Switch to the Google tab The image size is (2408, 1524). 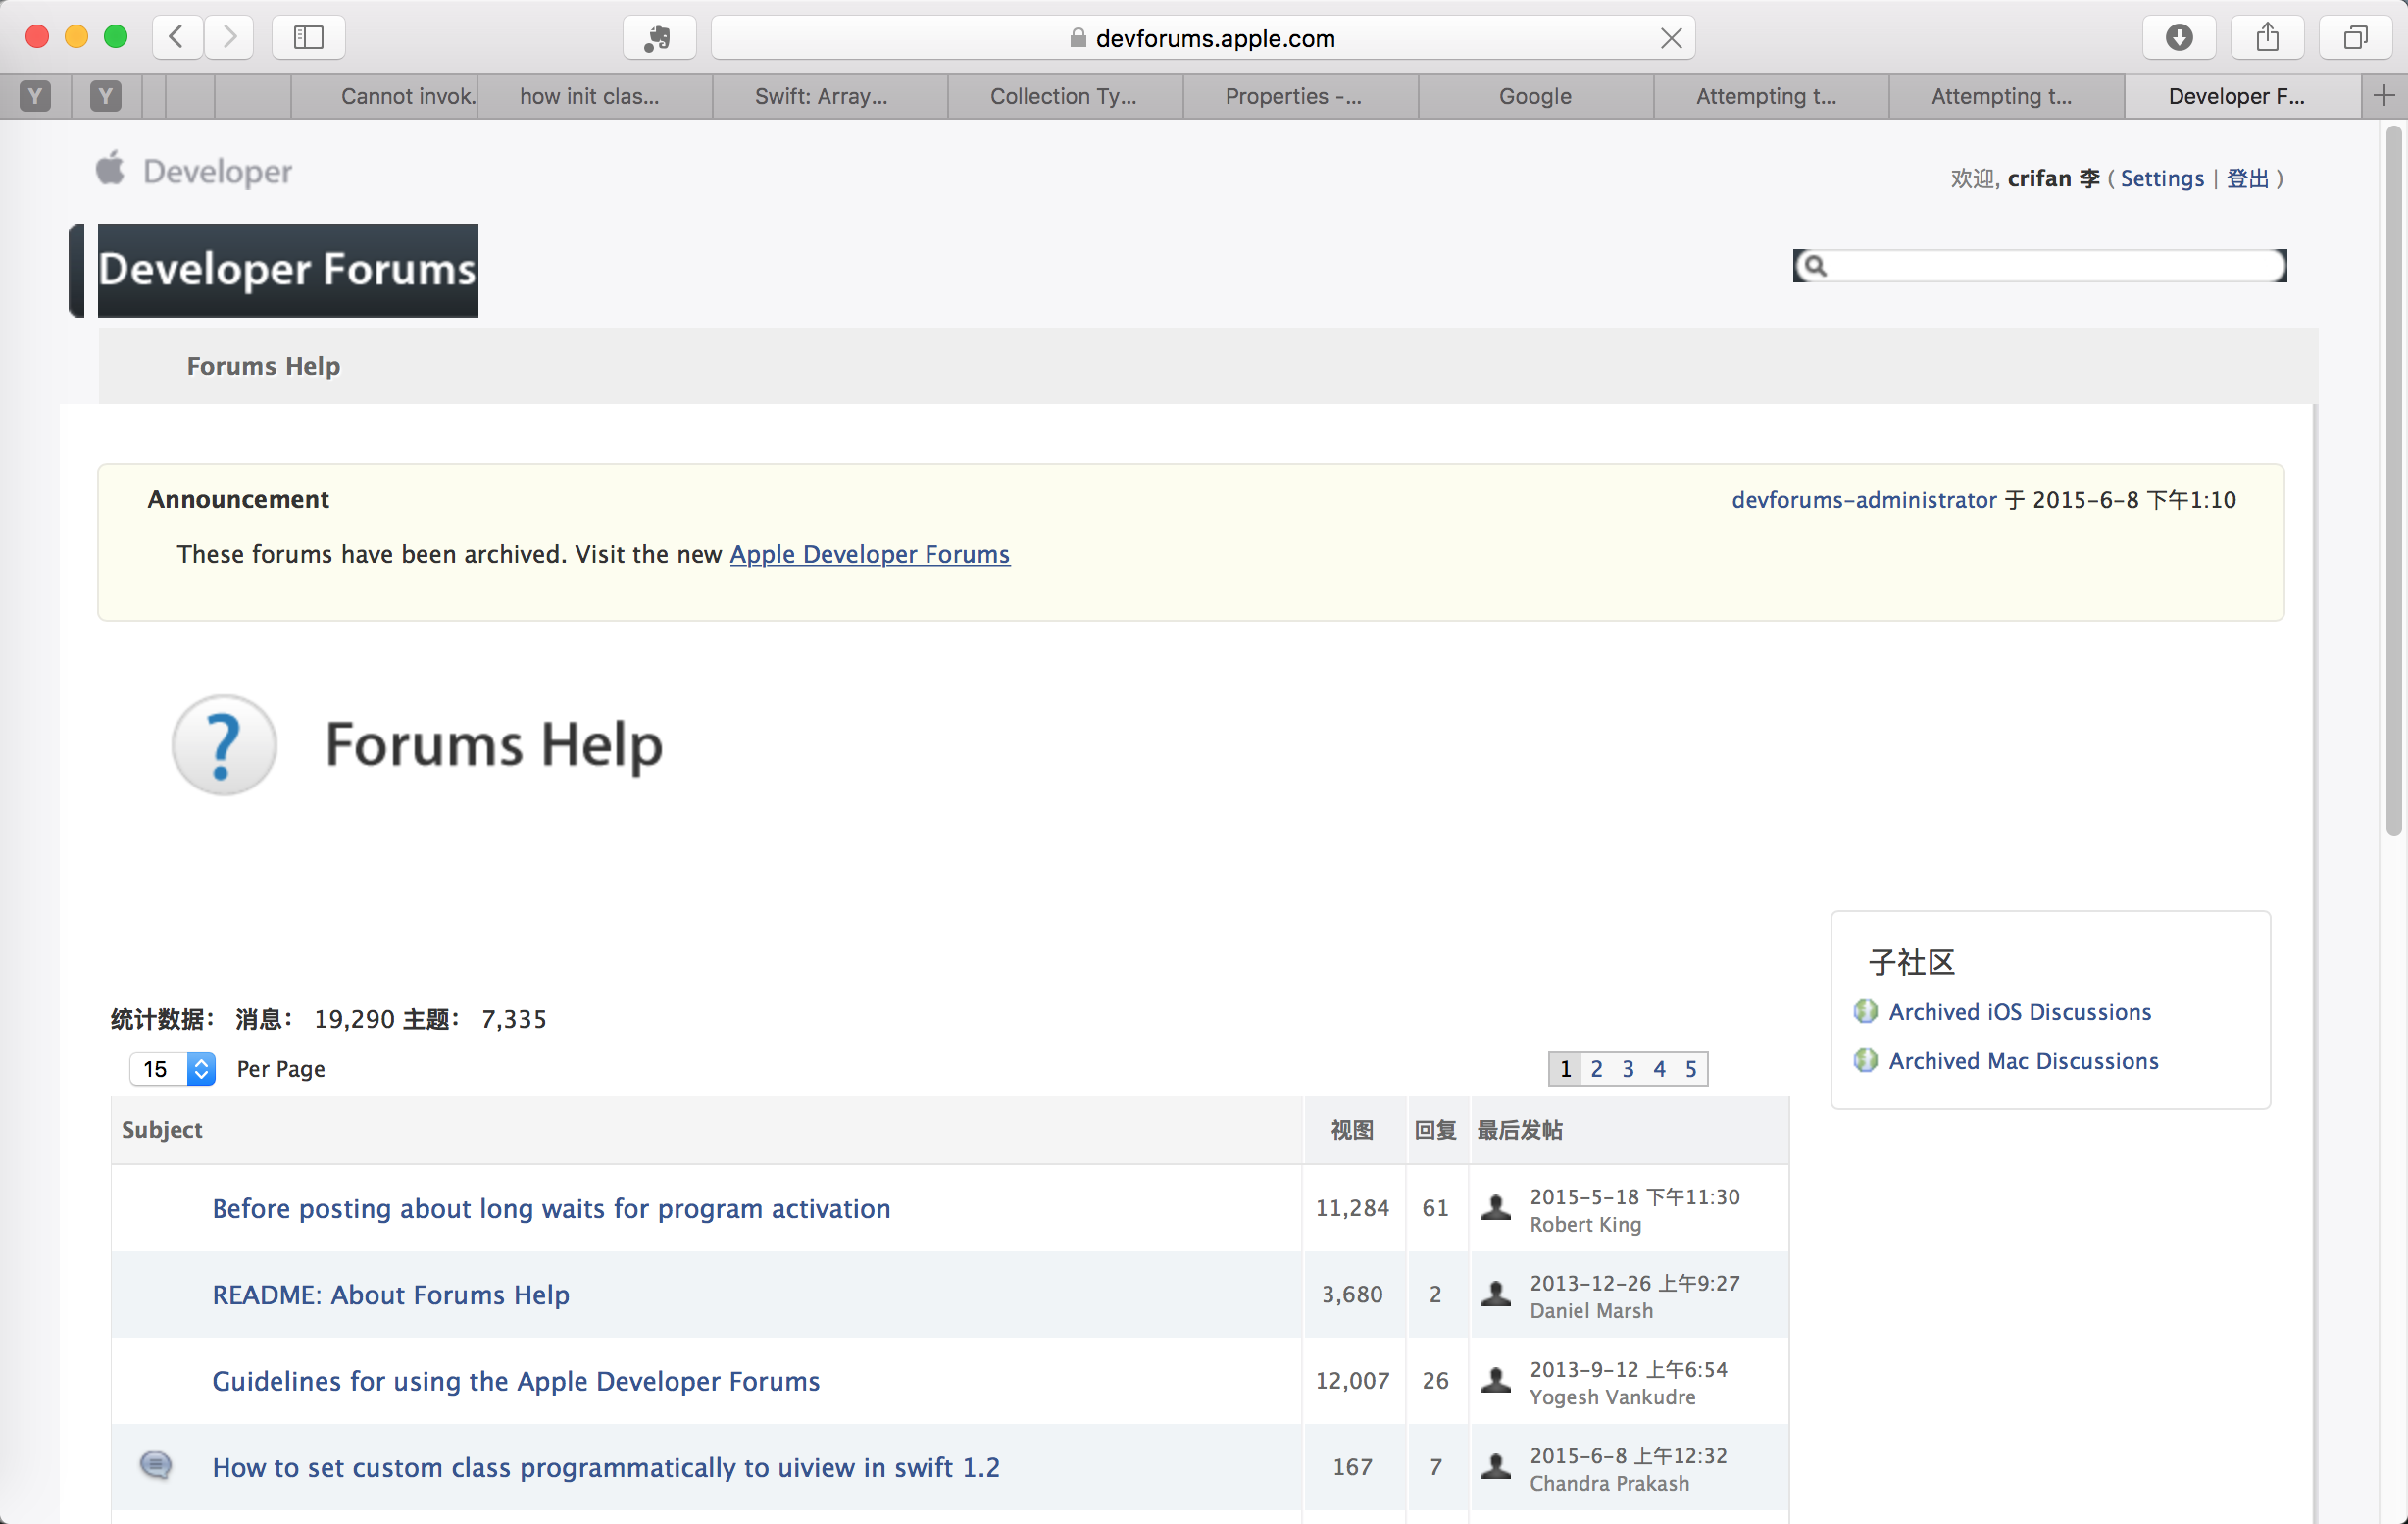point(1534,96)
